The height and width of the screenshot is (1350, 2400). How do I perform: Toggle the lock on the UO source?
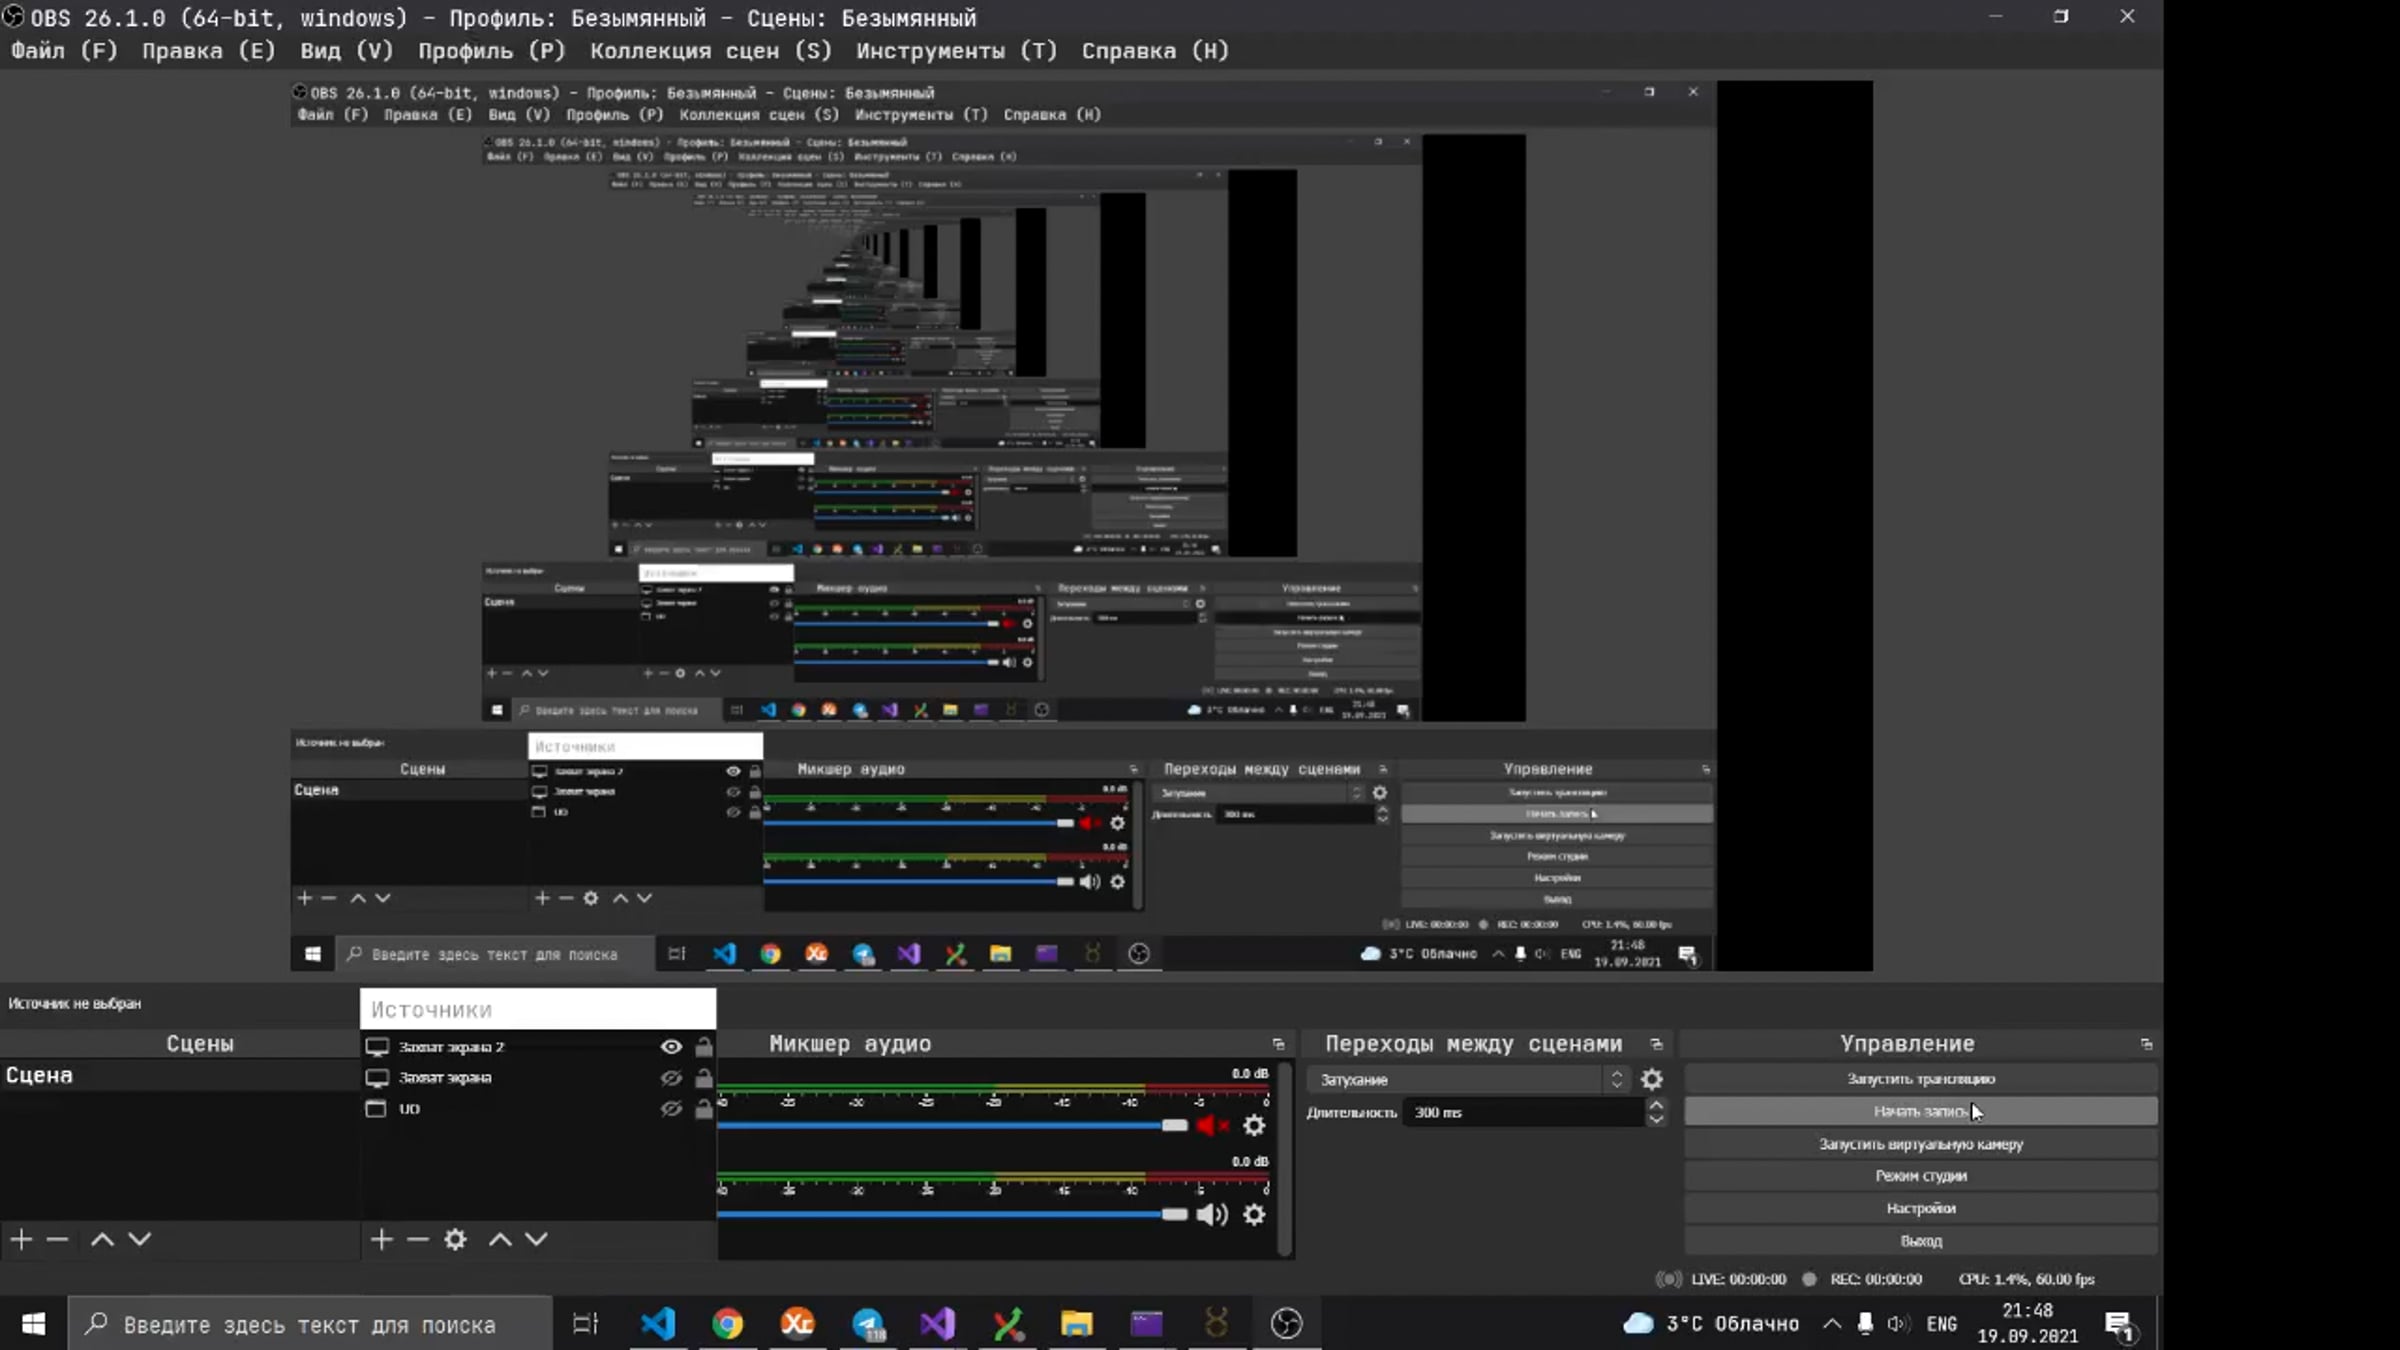704,1109
